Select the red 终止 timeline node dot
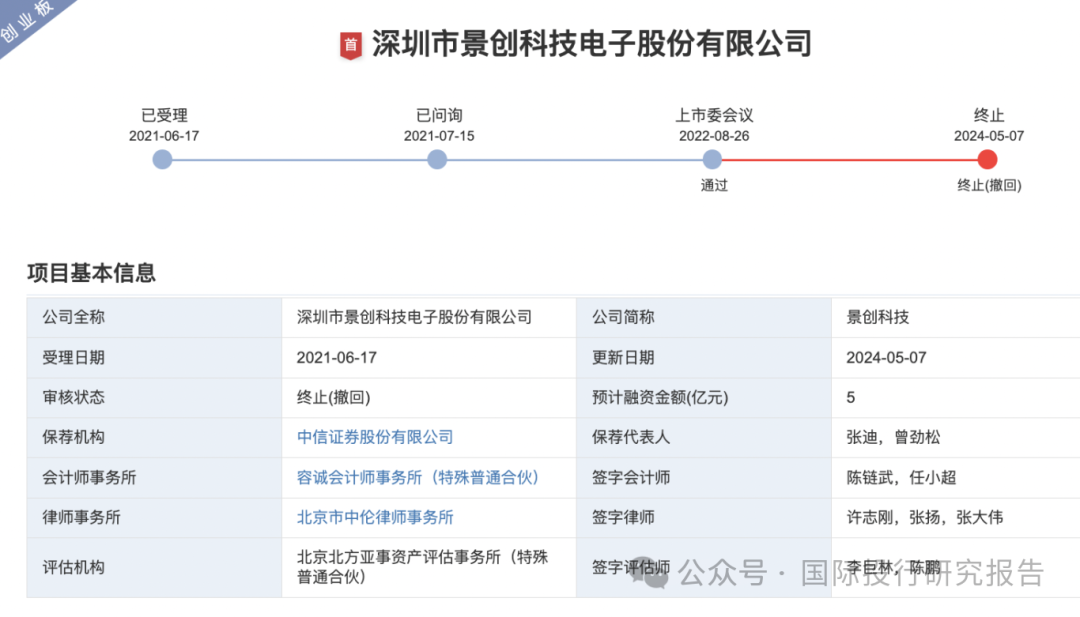1080x617 pixels. tap(987, 160)
